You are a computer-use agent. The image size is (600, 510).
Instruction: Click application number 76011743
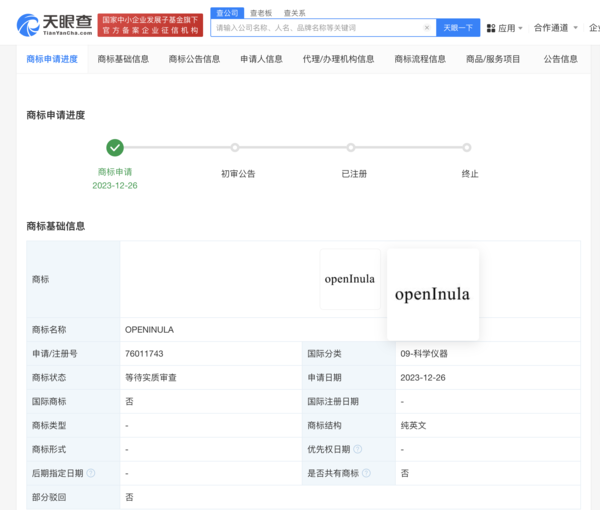click(144, 354)
